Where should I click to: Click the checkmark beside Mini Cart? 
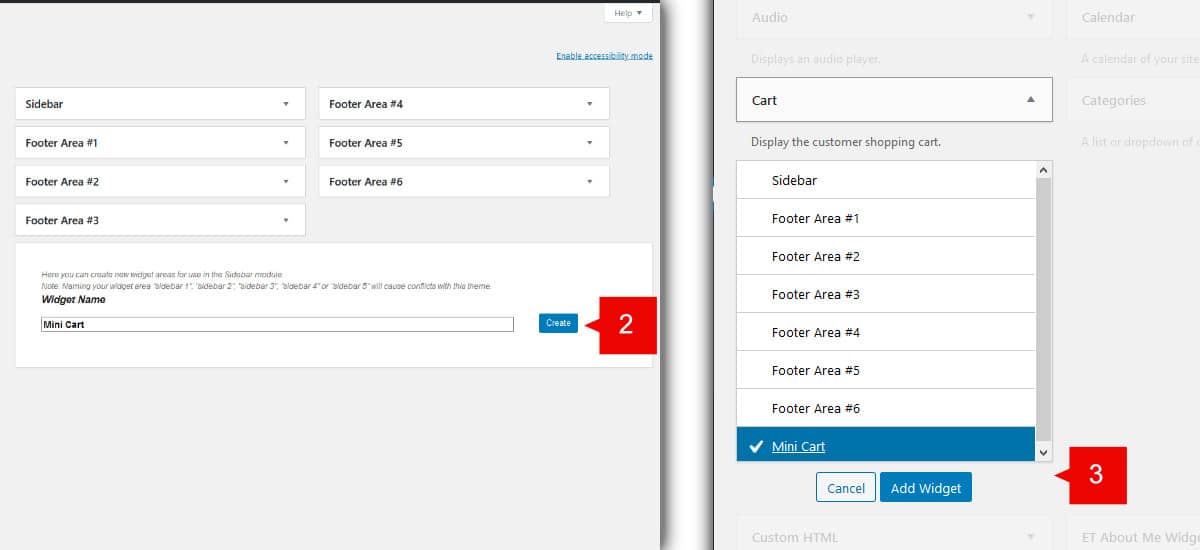(x=756, y=446)
